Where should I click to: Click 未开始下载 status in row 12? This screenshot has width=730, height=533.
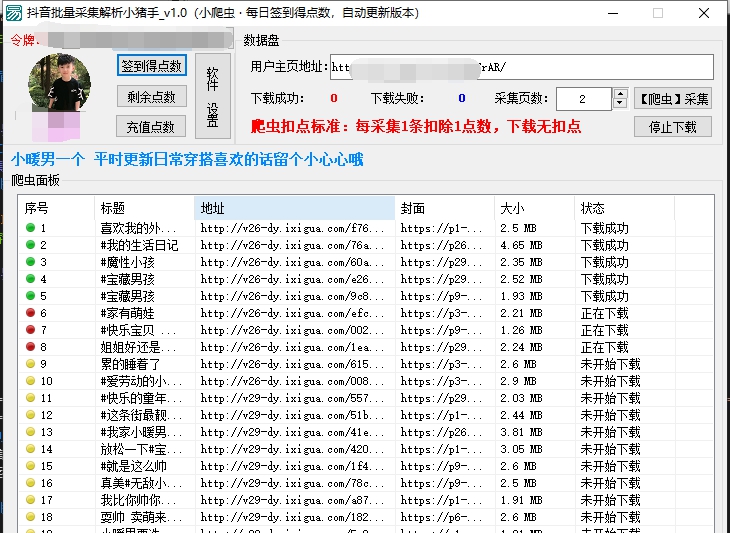(610, 415)
